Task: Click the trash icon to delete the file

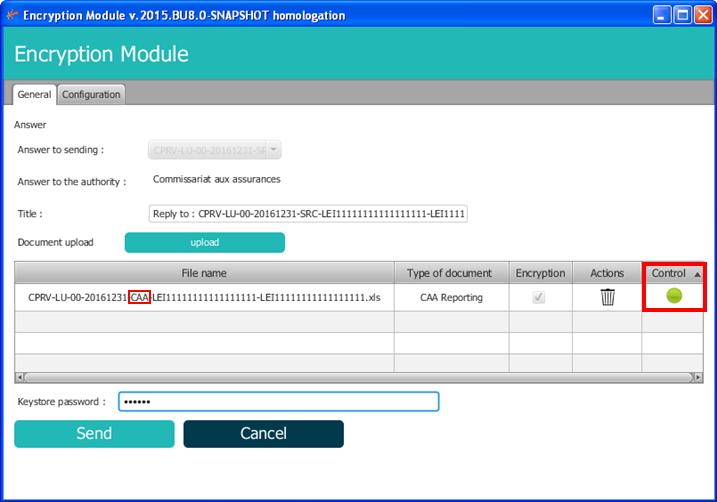Action: (607, 297)
